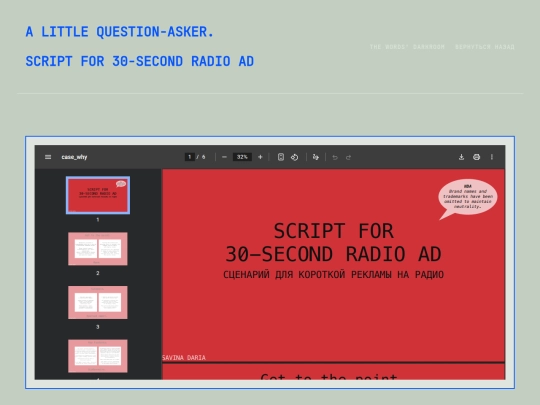Click the 32% zoom level field
The image size is (540, 405).
tap(242, 157)
